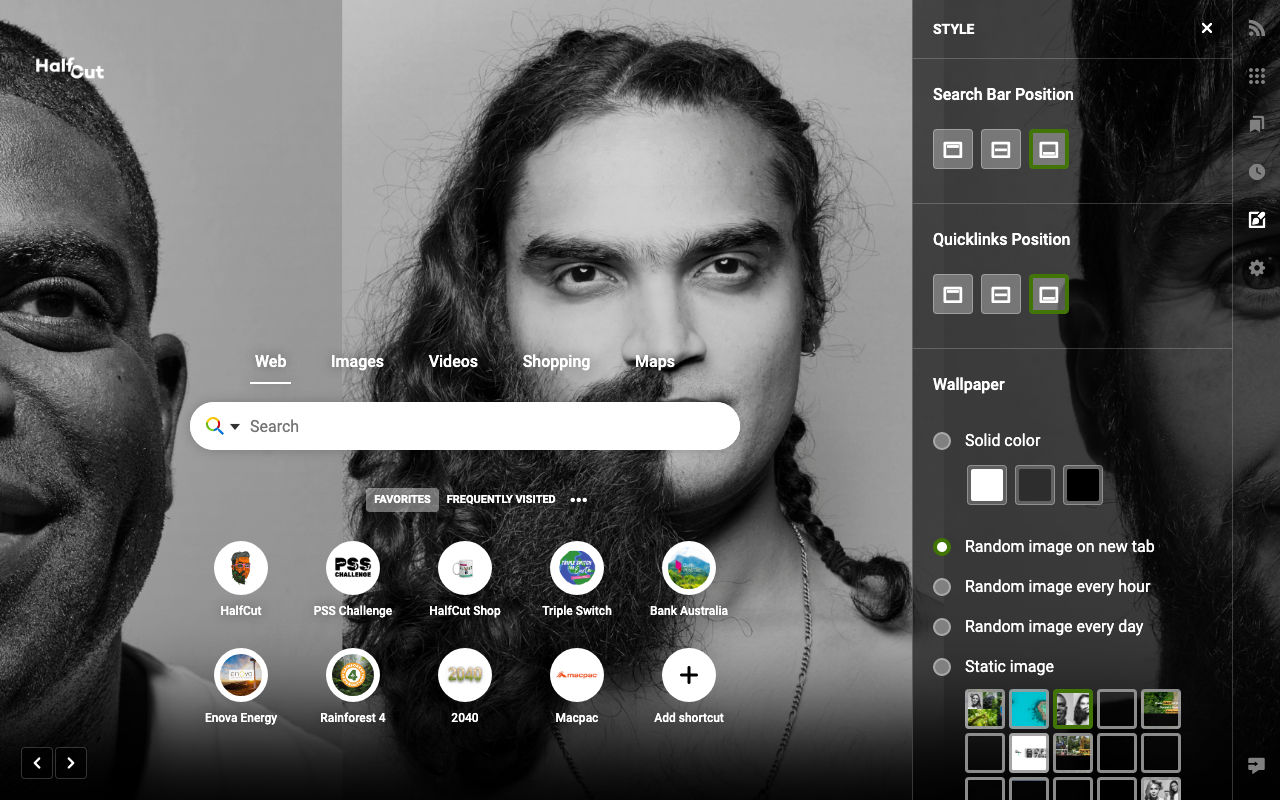Go to the next wallpaper arrow
1280x800 pixels.
tap(71, 763)
